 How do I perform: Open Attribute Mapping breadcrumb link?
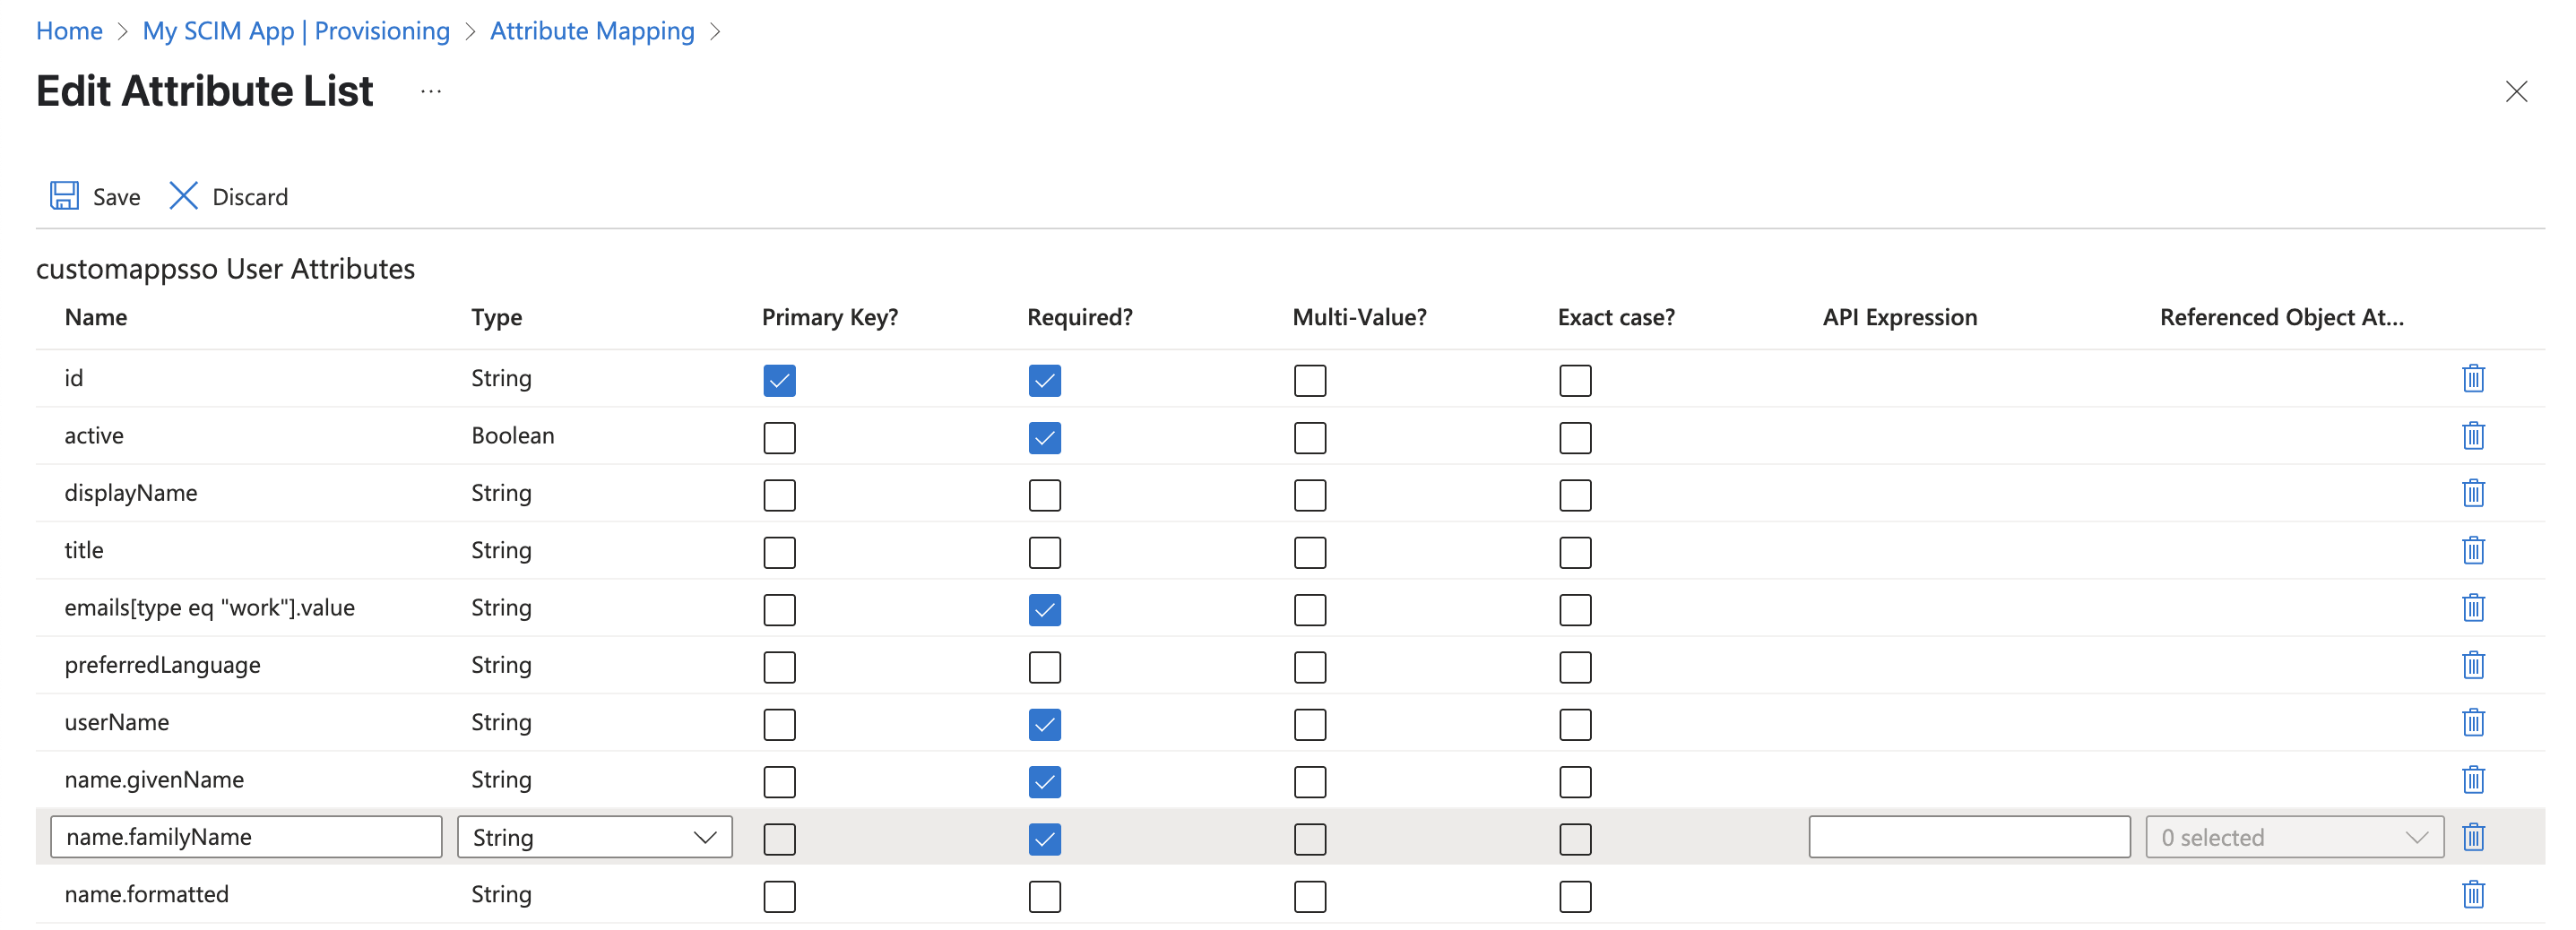pos(592,31)
